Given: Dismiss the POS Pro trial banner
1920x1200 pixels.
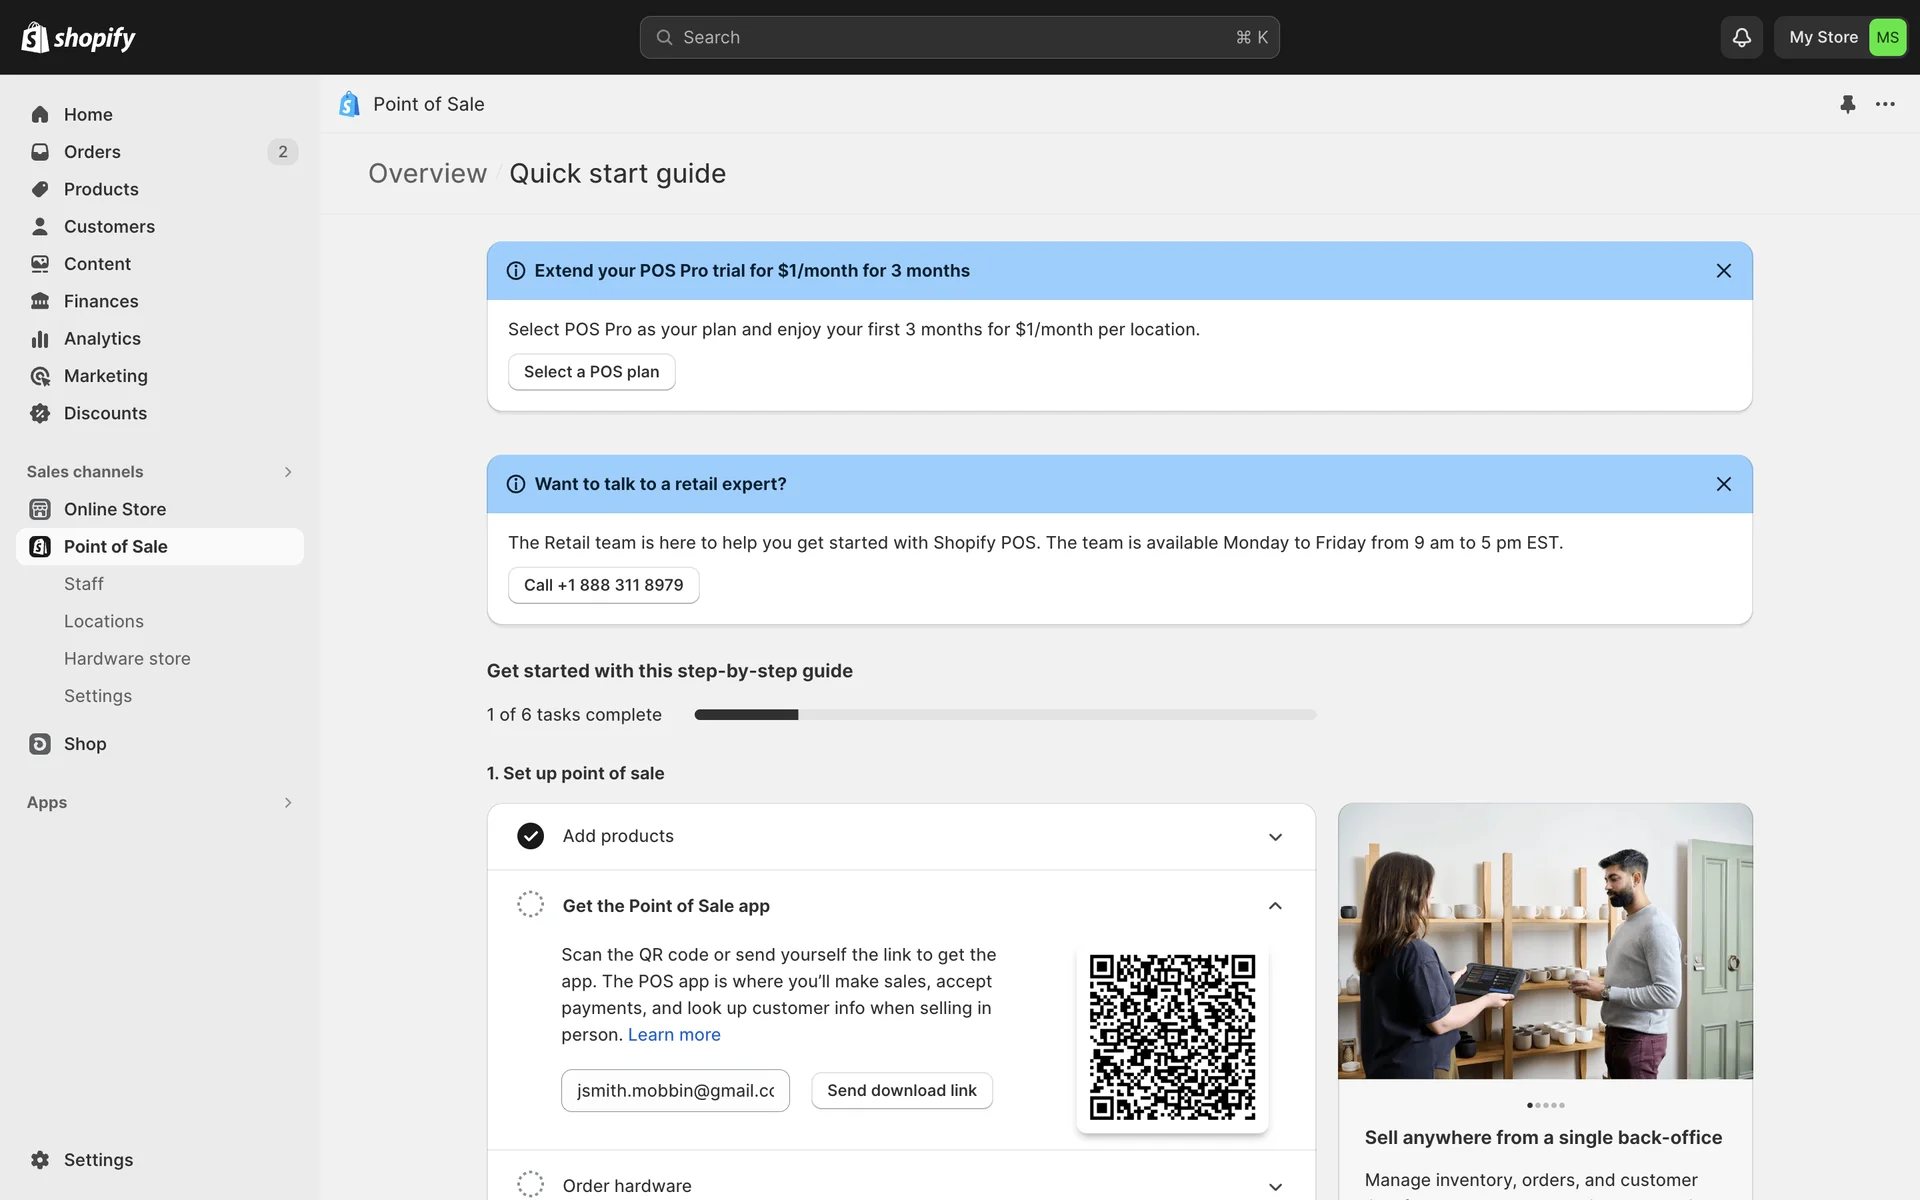Looking at the screenshot, I should pyautogui.click(x=1723, y=271).
